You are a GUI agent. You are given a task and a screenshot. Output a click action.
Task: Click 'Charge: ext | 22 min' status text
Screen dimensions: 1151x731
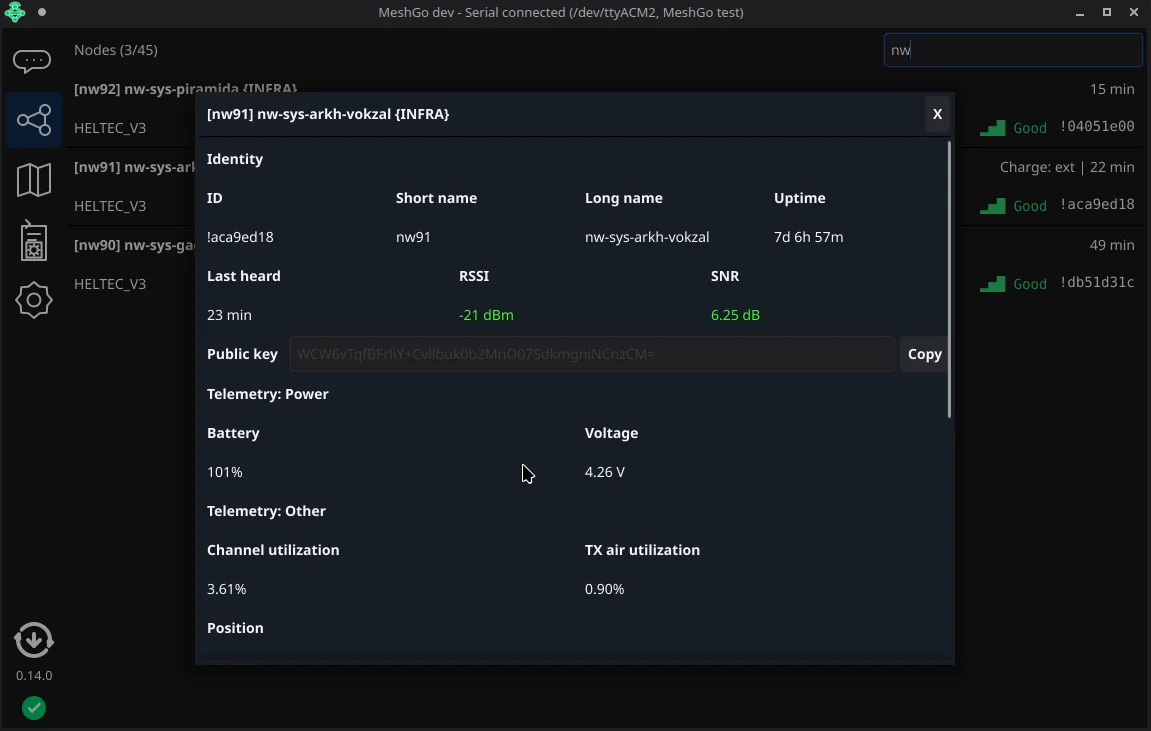1067,167
